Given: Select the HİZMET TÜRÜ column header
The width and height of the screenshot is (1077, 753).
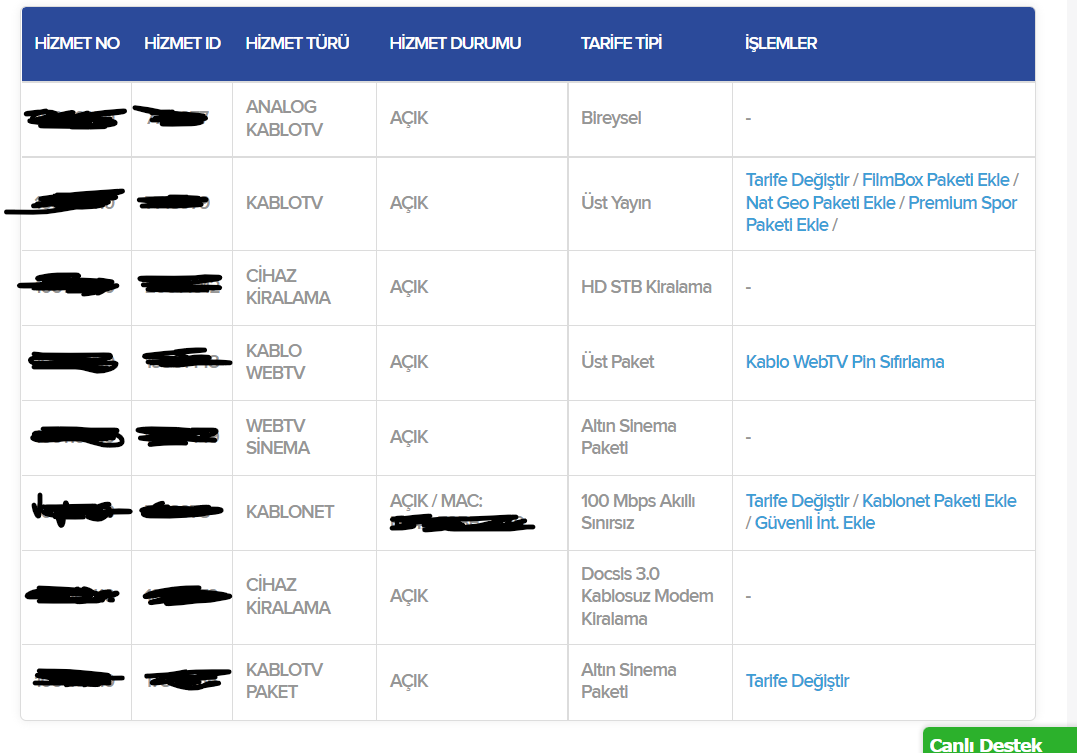Looking at the screenshot, I should click(297, 44).
